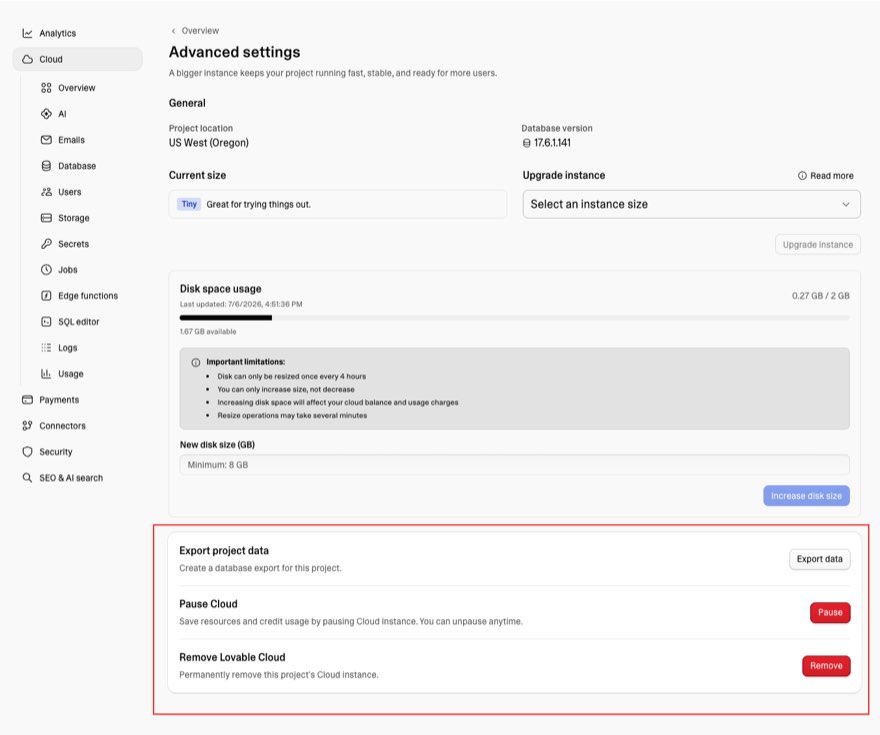Click the Jobs clock icon
This screenshot has width=880, height=735.
(46, 269)
